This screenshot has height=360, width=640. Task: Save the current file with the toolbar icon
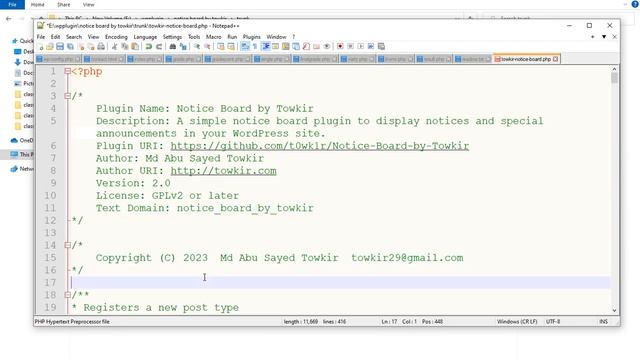60,47
